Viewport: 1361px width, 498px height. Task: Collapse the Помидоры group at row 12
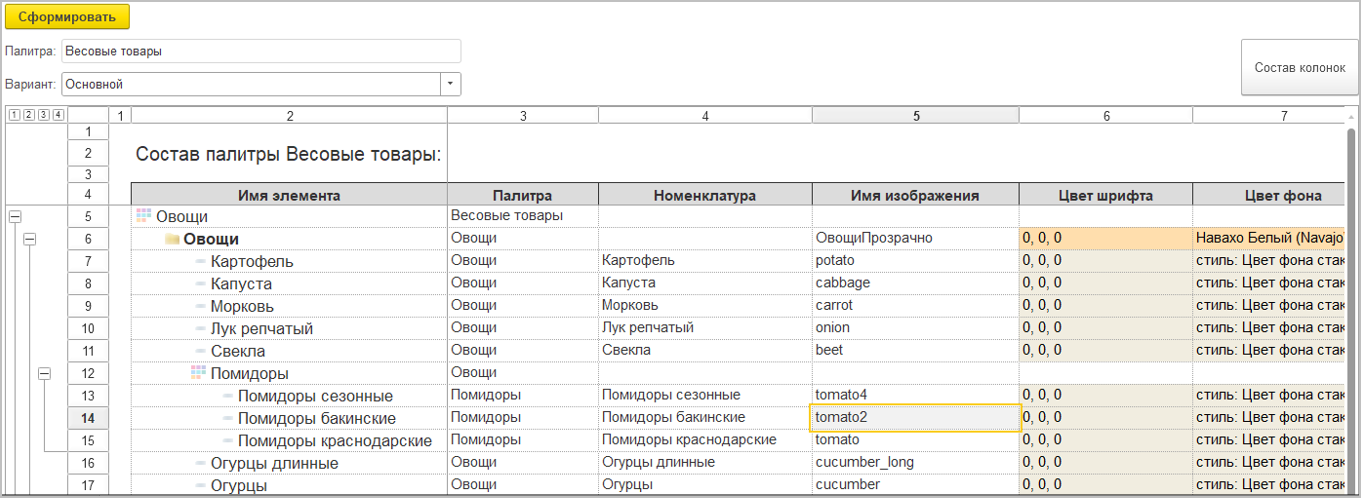click(44, 373)
